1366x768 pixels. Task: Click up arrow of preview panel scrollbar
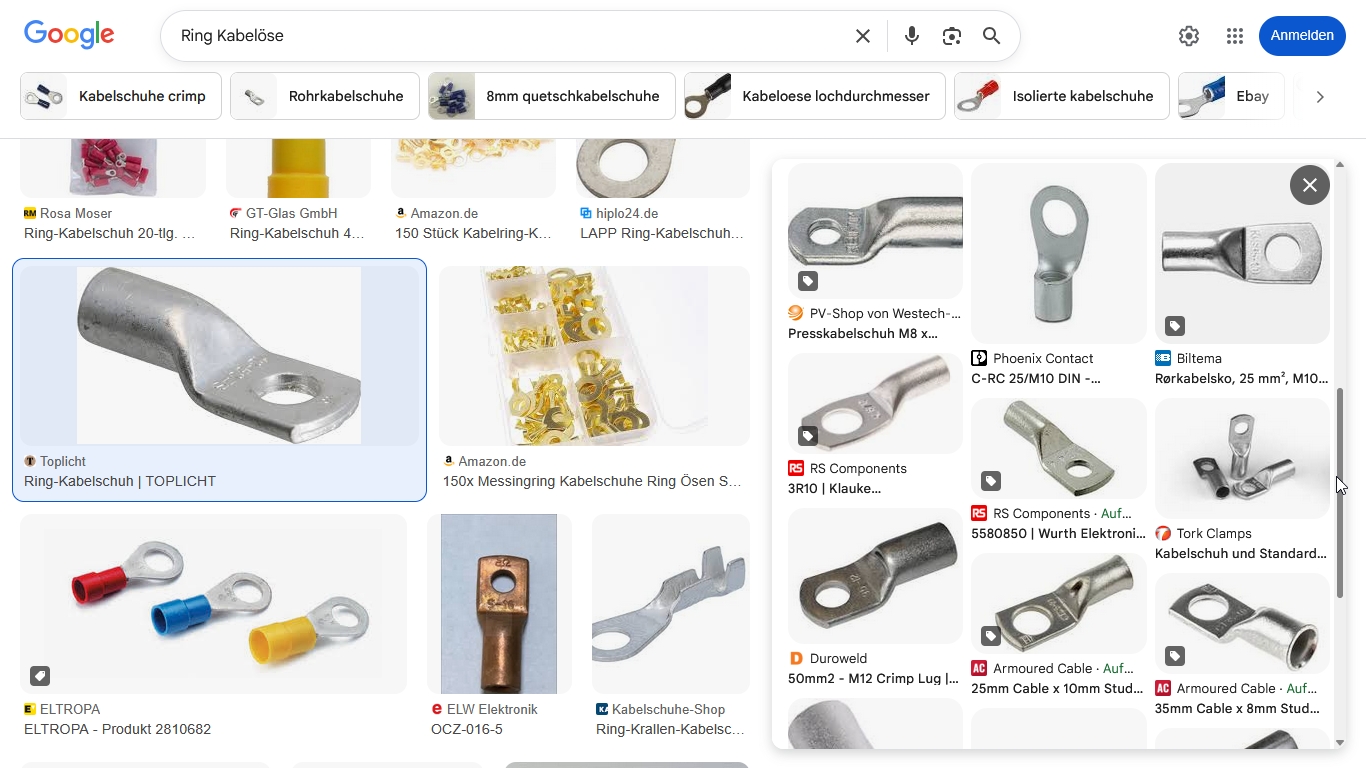point(1340,165)
